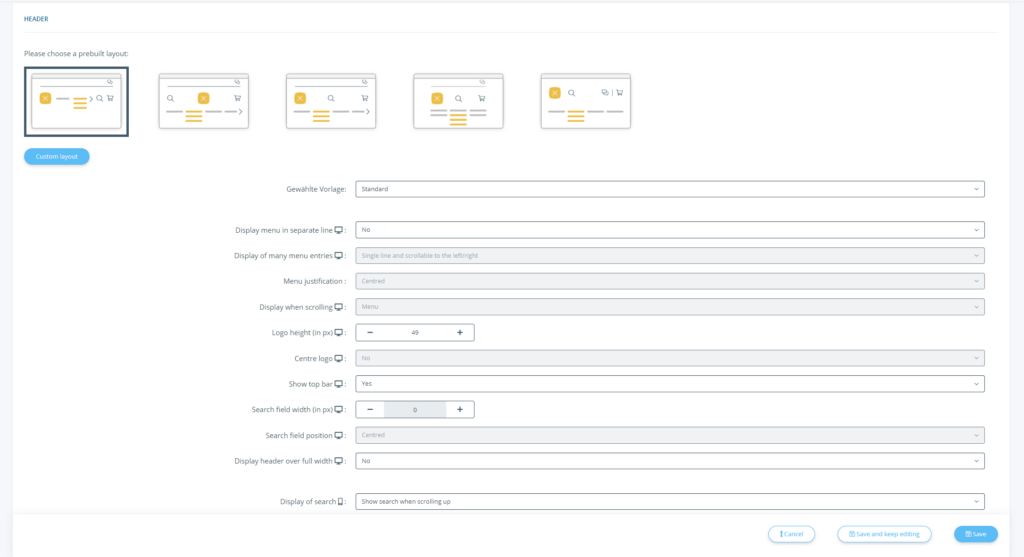Open the Display of search dropdown

coord(669,501)
